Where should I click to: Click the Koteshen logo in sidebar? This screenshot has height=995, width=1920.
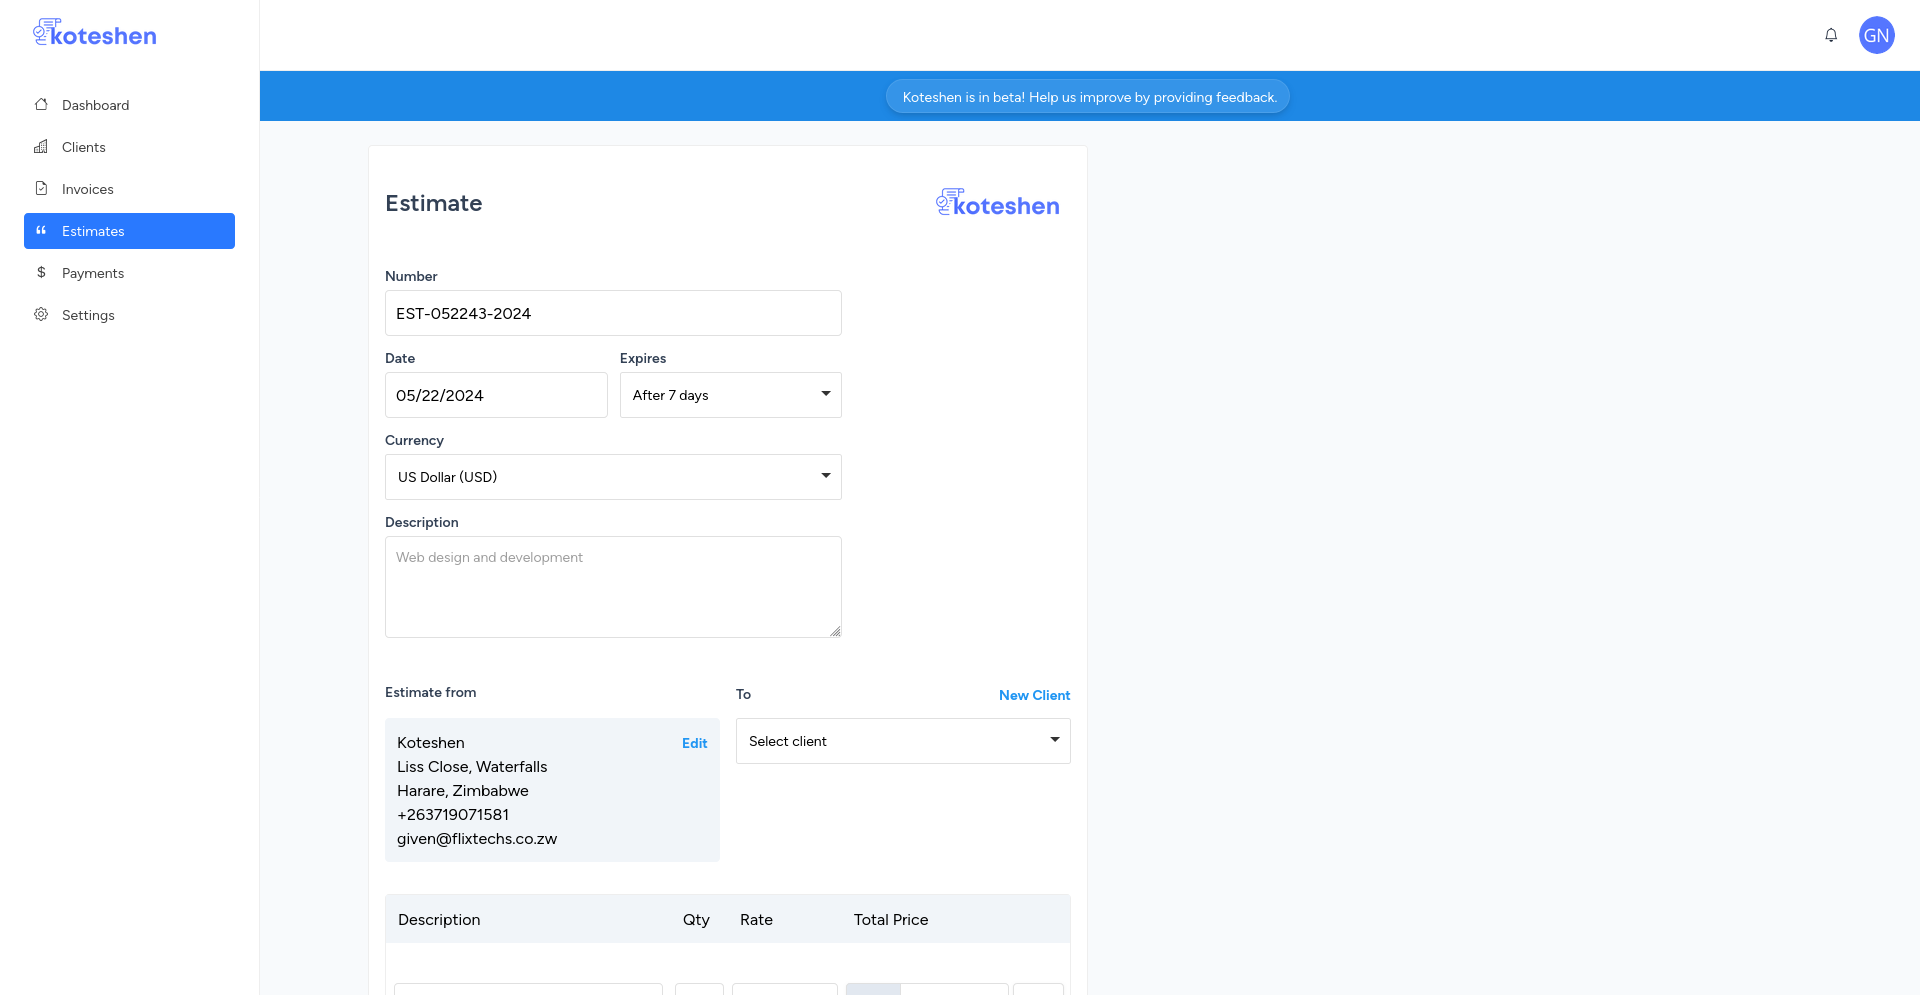click(x=95, y=33)
